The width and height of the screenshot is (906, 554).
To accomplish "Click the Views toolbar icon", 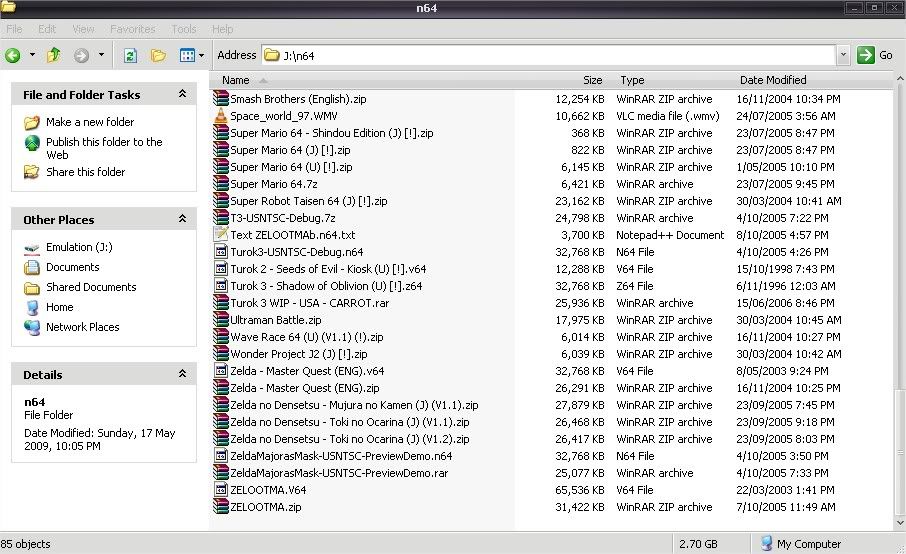I will [187, 55].
